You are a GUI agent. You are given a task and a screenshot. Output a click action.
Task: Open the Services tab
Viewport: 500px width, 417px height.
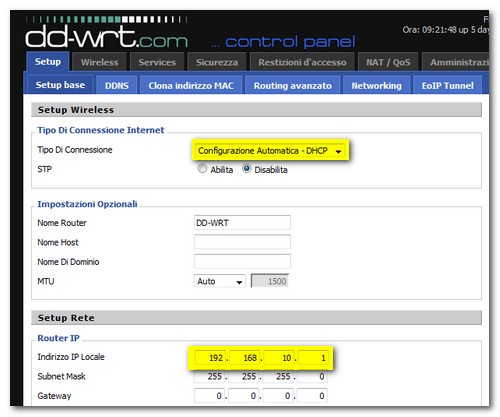click(157, 62)
